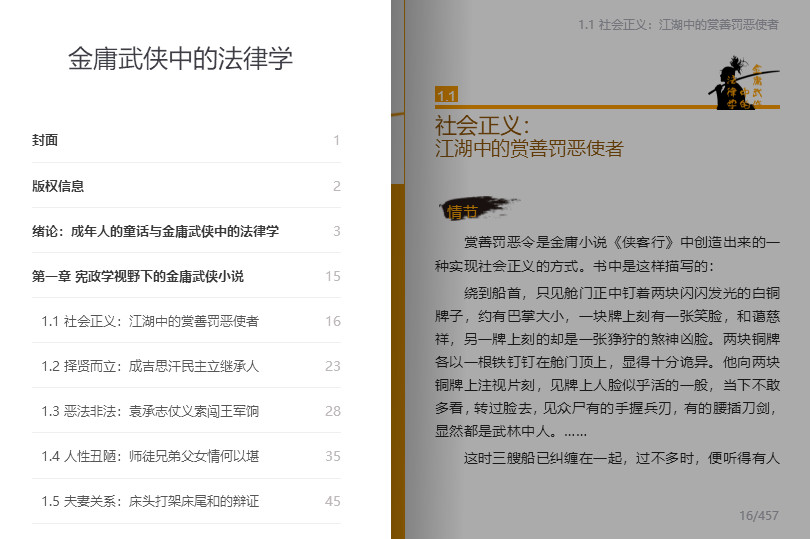
Task: Open section 1.3 恶法非法
Action: point(150,411)
